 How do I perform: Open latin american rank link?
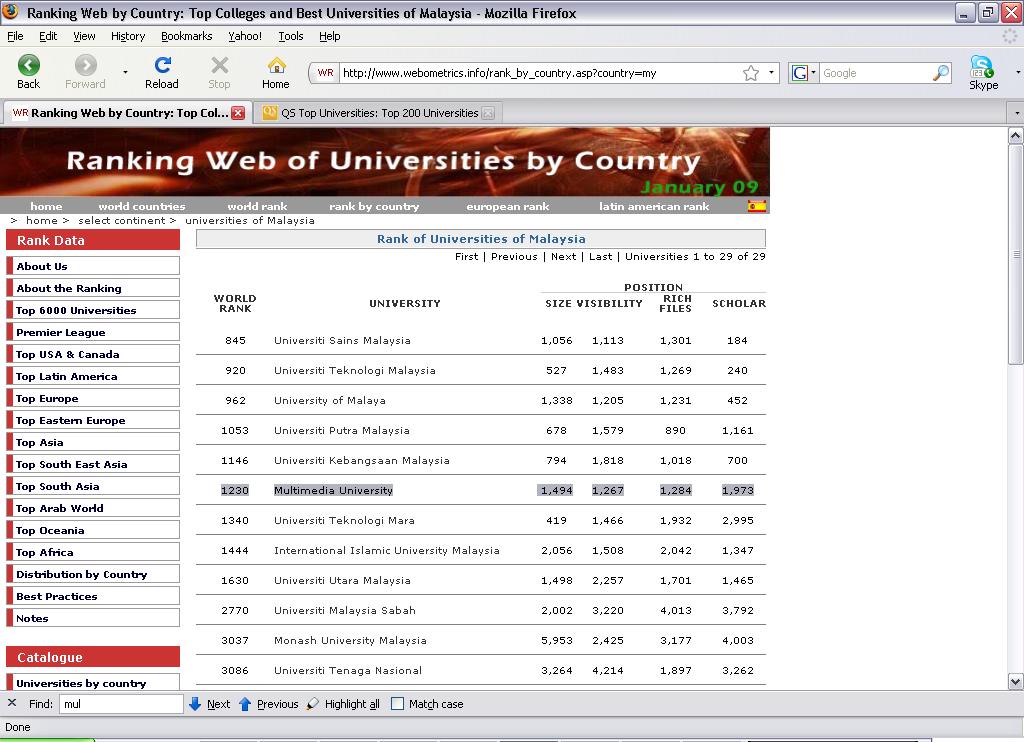click(x=654, y=206)
